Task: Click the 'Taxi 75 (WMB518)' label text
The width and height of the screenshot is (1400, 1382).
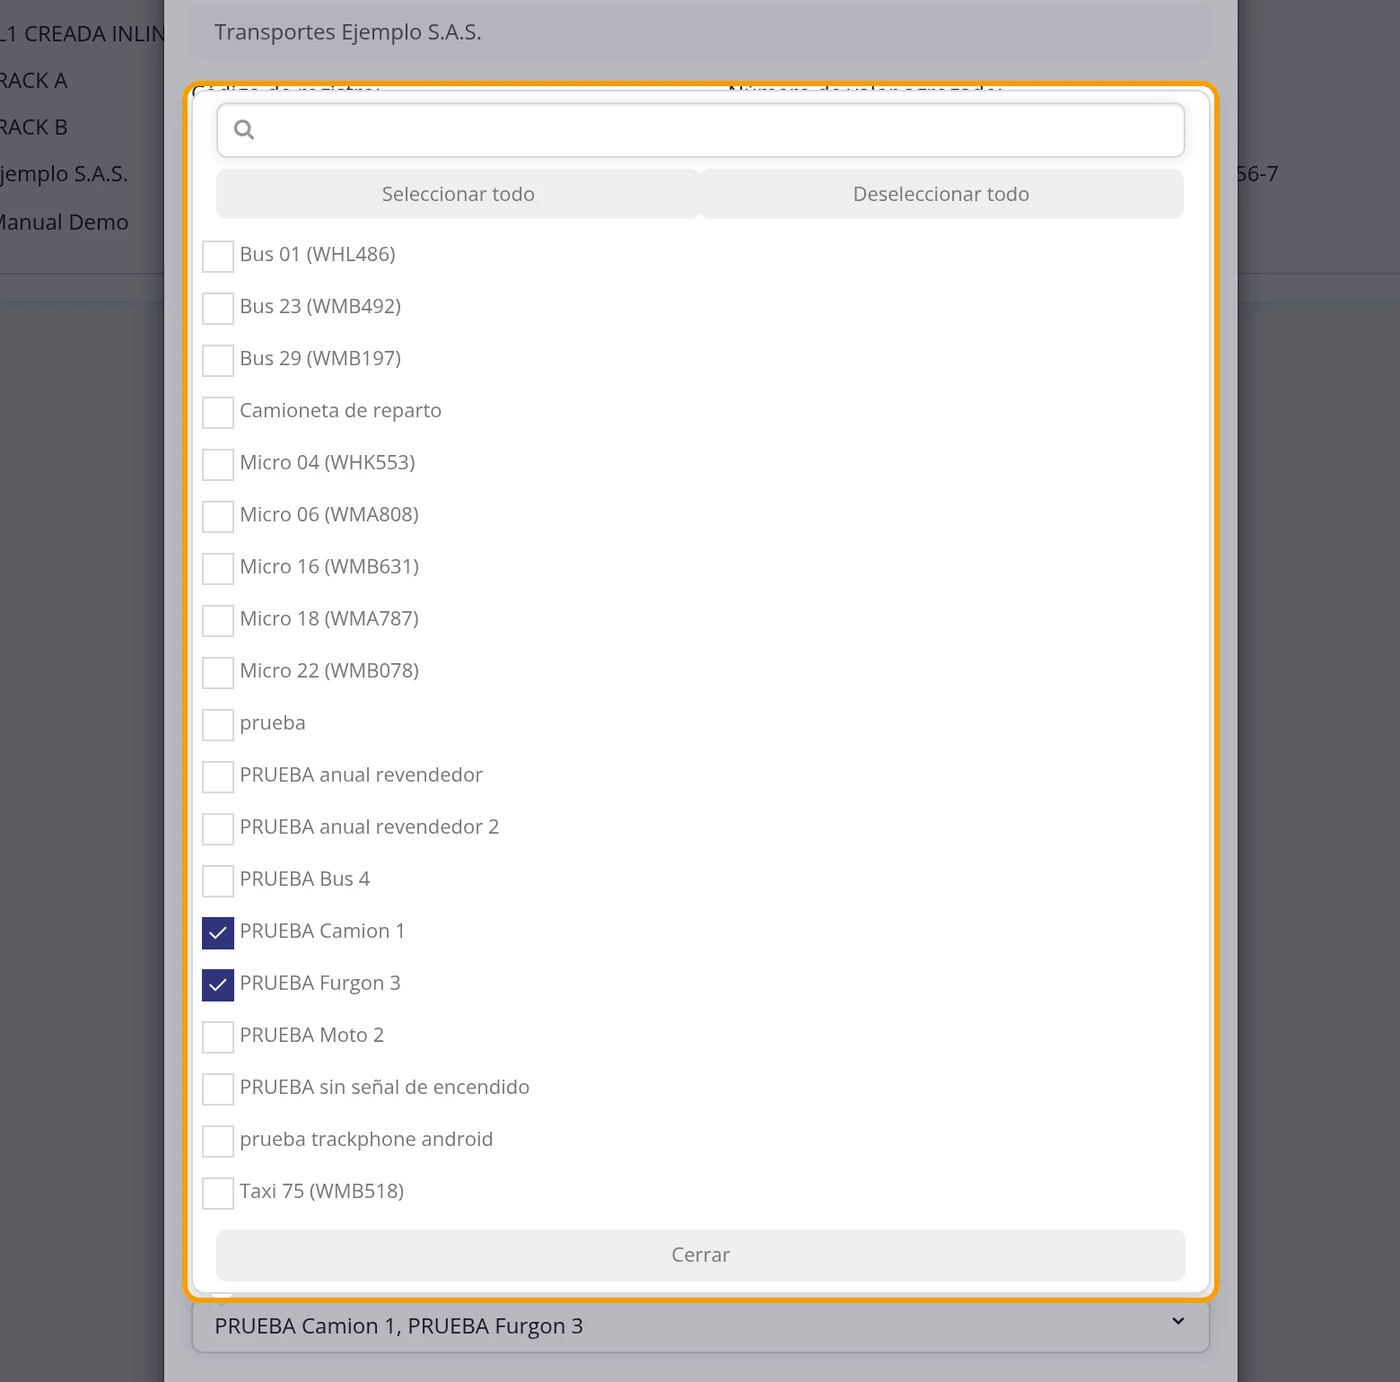Action: (322, 1191)
